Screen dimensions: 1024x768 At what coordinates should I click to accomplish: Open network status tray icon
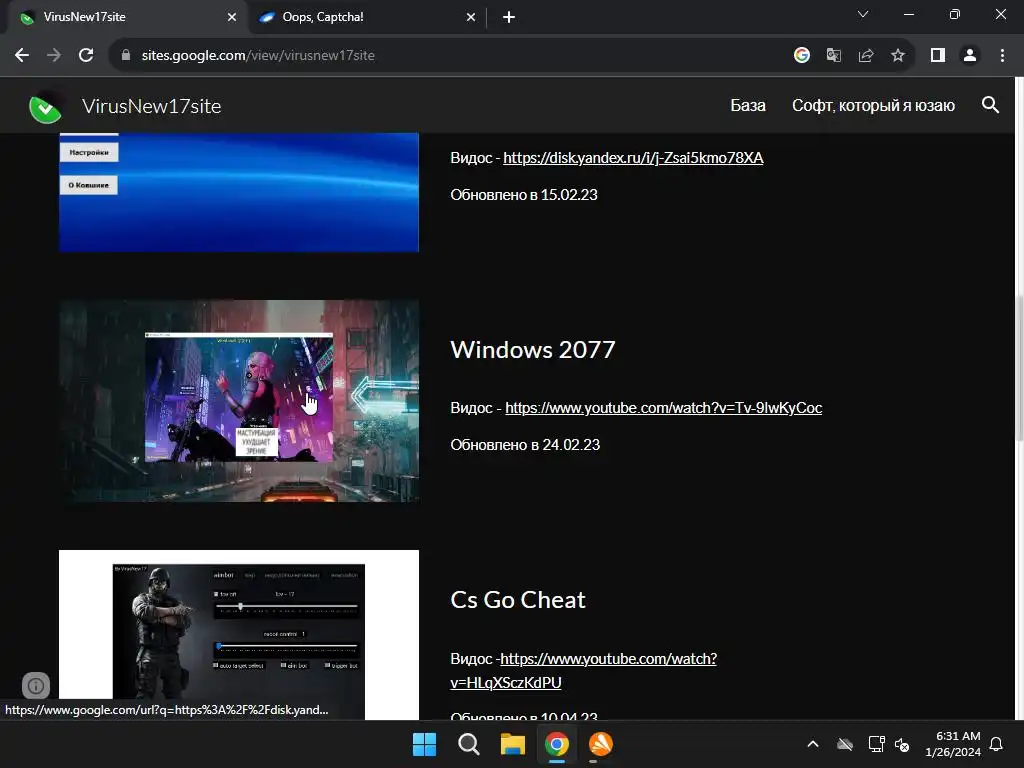876,744
